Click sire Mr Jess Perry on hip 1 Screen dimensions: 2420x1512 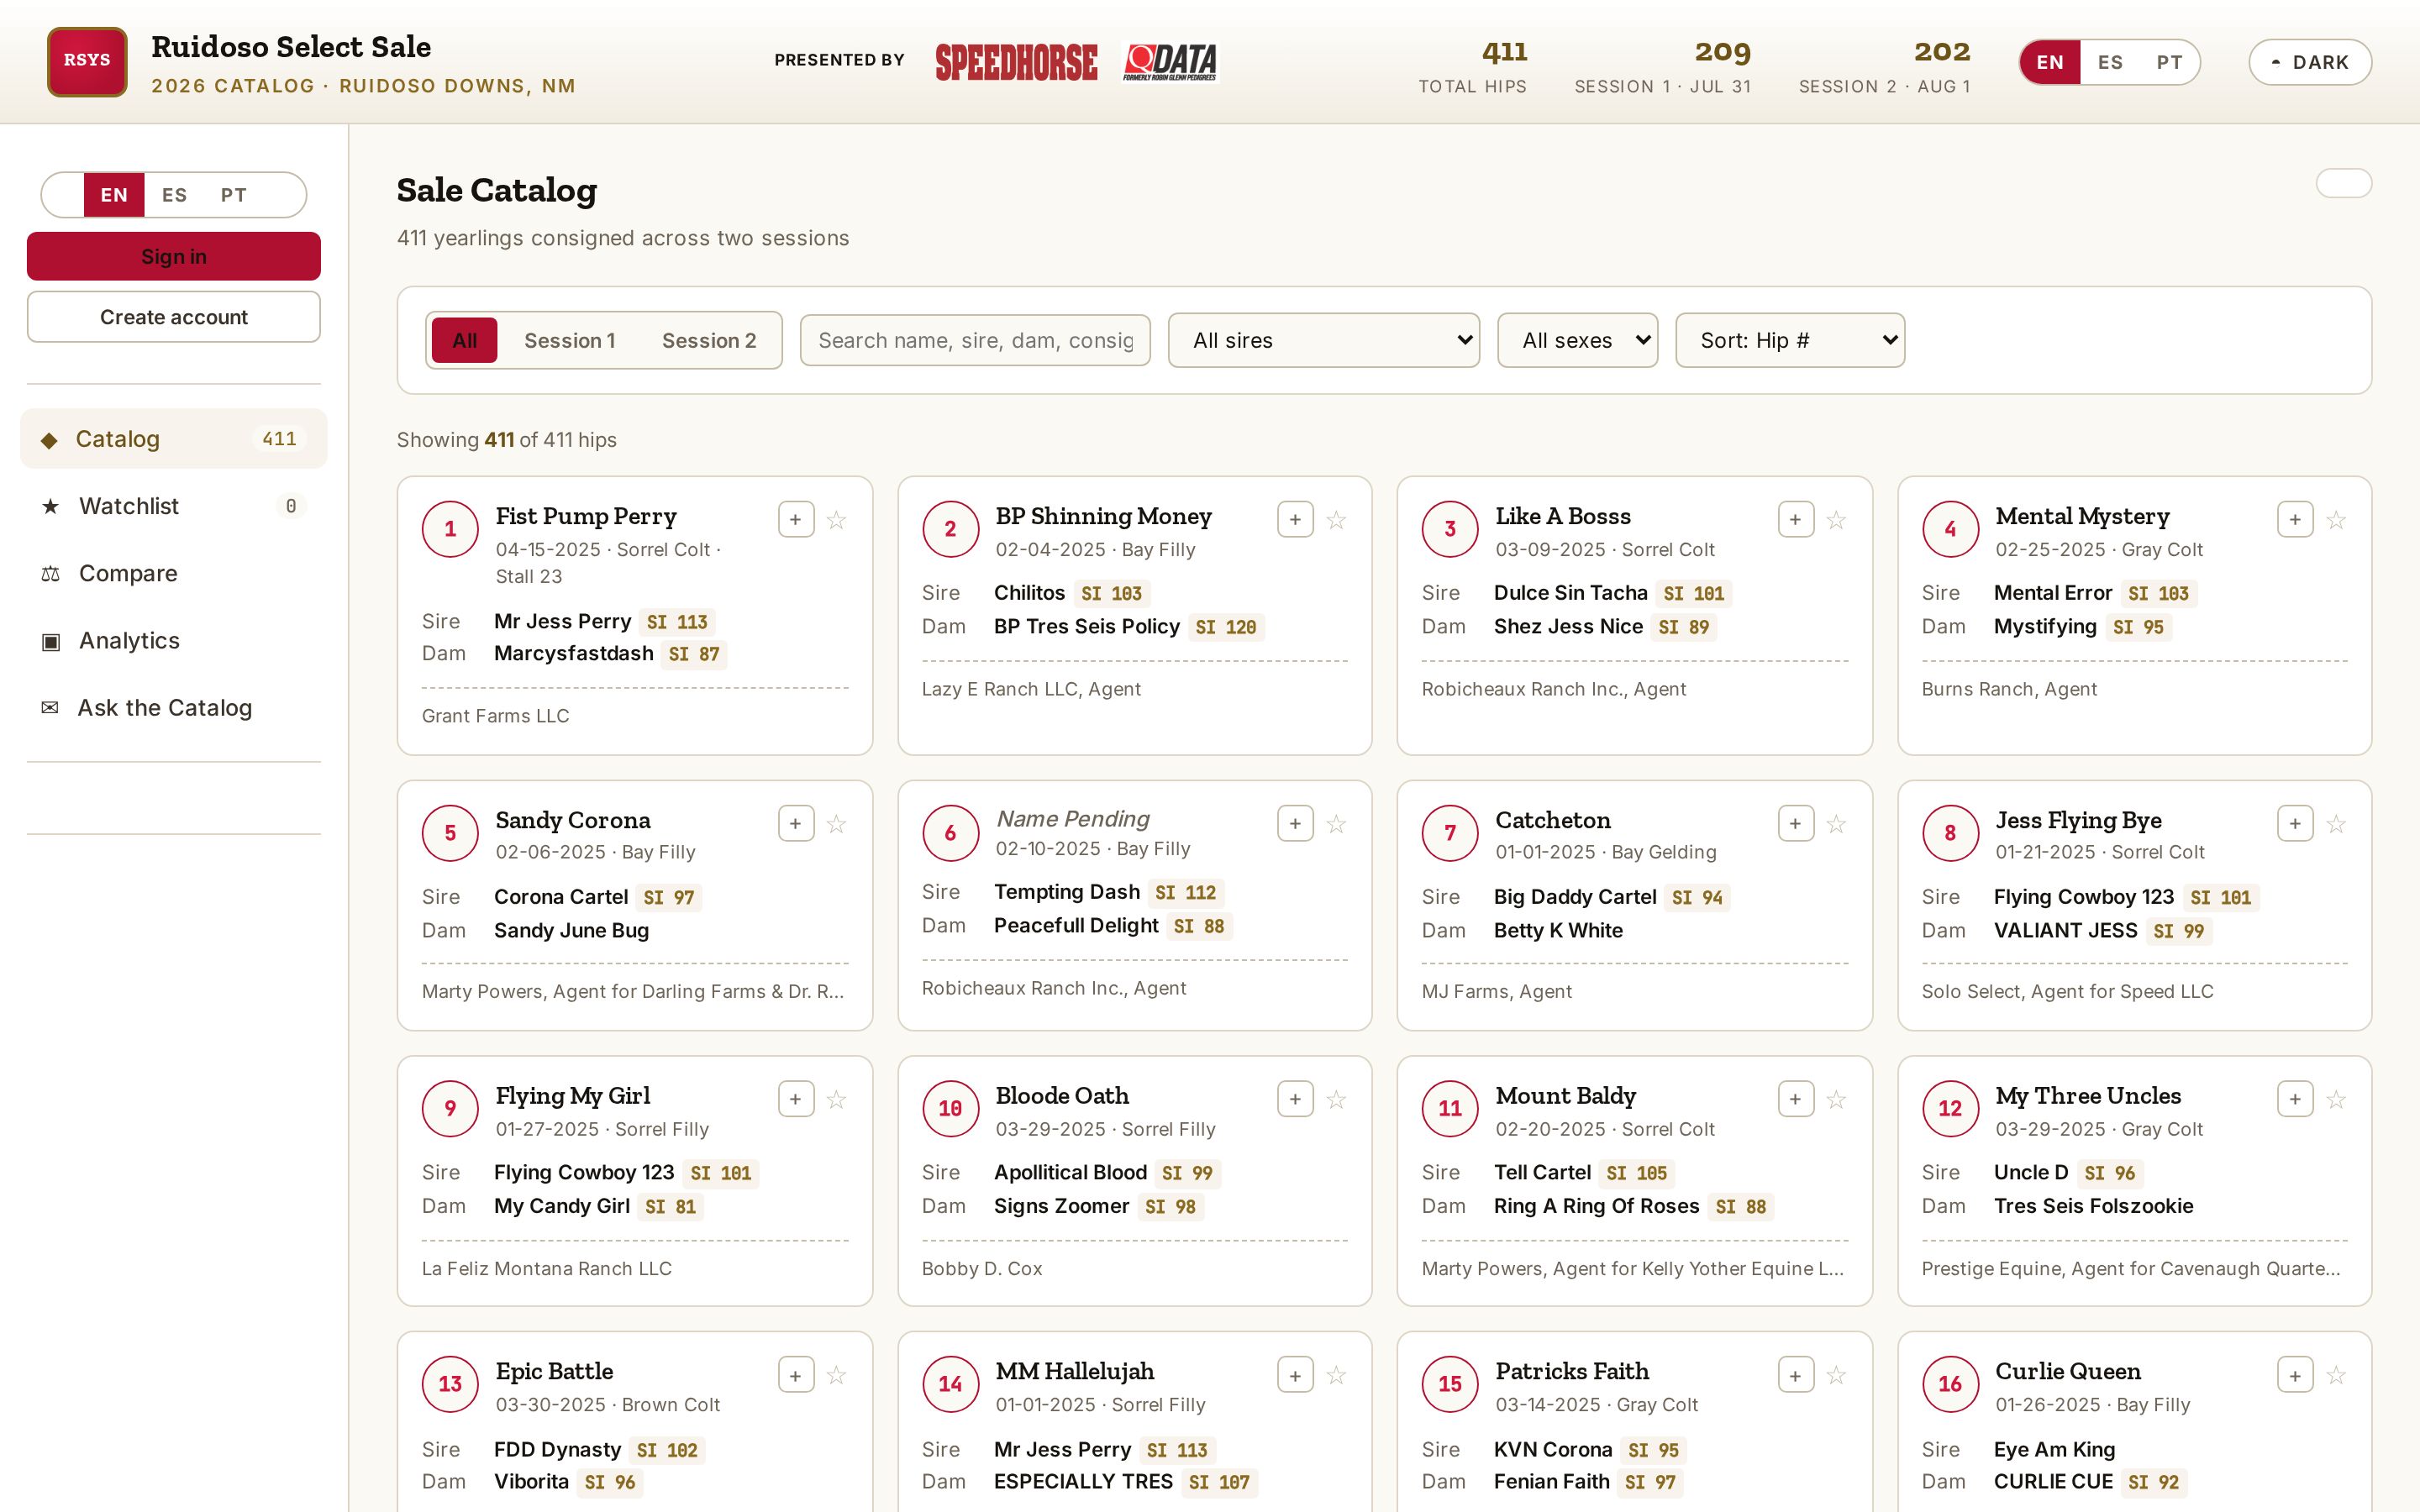[562, 621]
